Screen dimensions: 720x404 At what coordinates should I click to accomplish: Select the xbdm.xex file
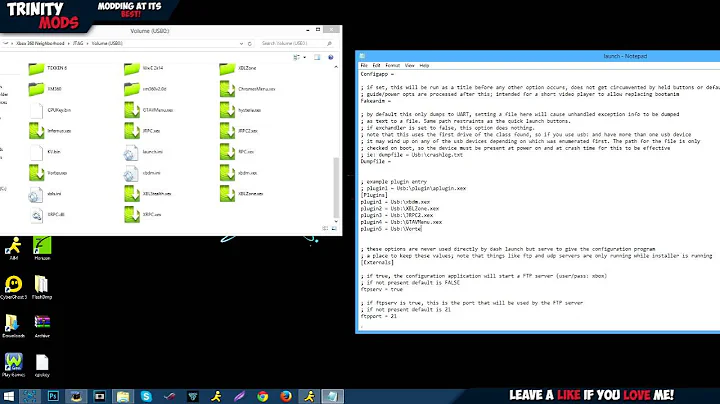tap(238, 173)
